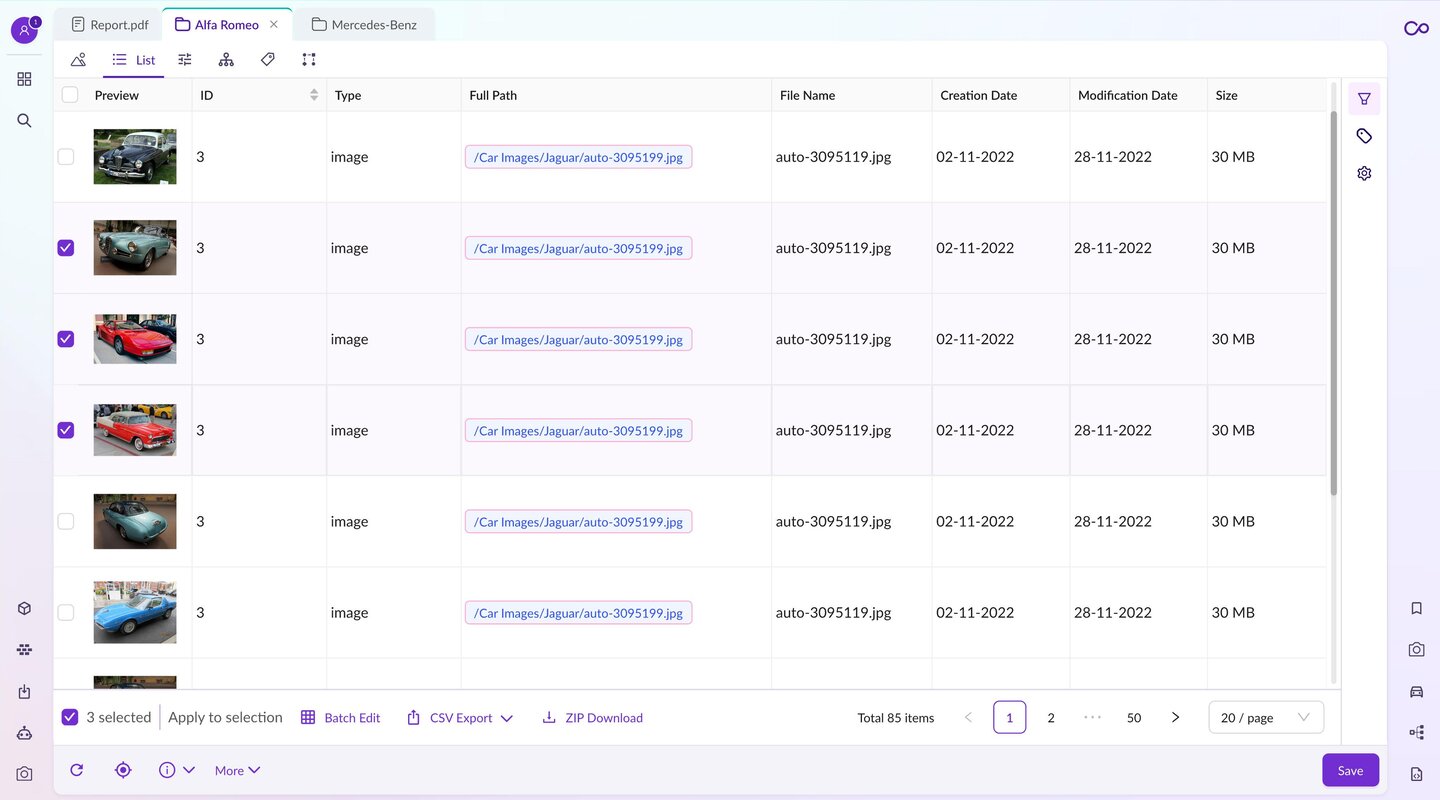
Task: Open the filter panel icon
Action: 1364,99
